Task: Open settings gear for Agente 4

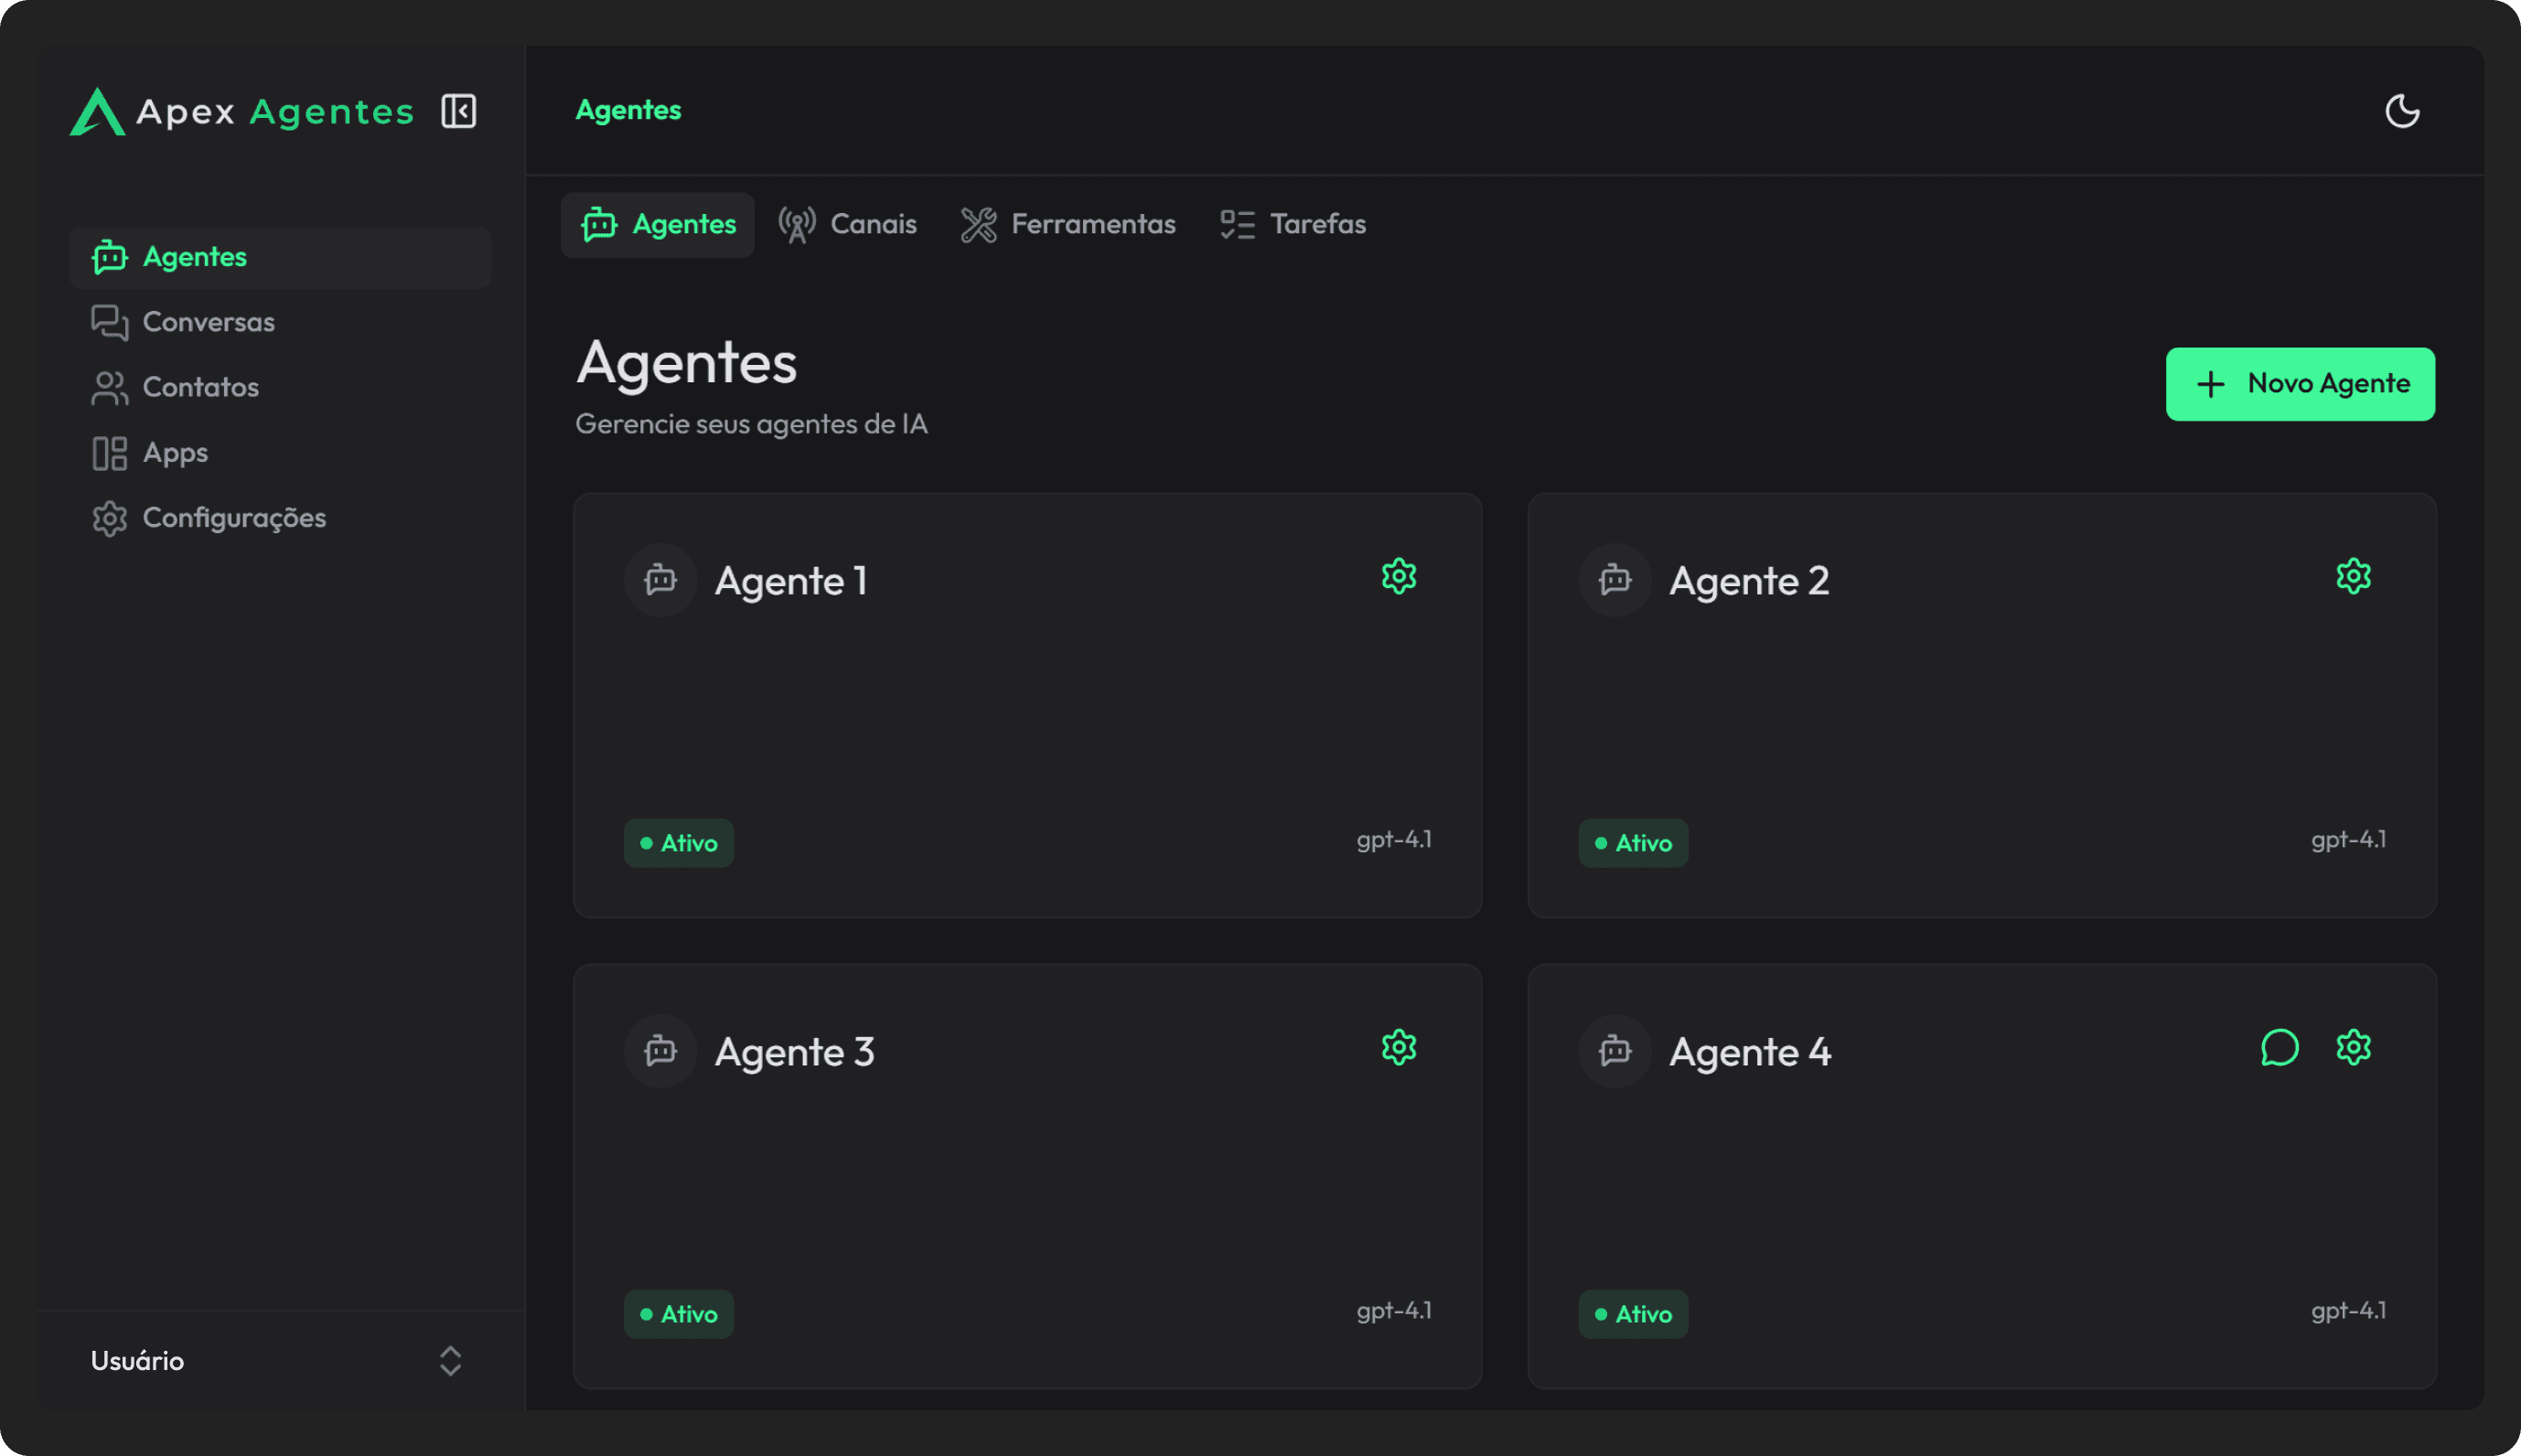Action: point(2353,1047)
